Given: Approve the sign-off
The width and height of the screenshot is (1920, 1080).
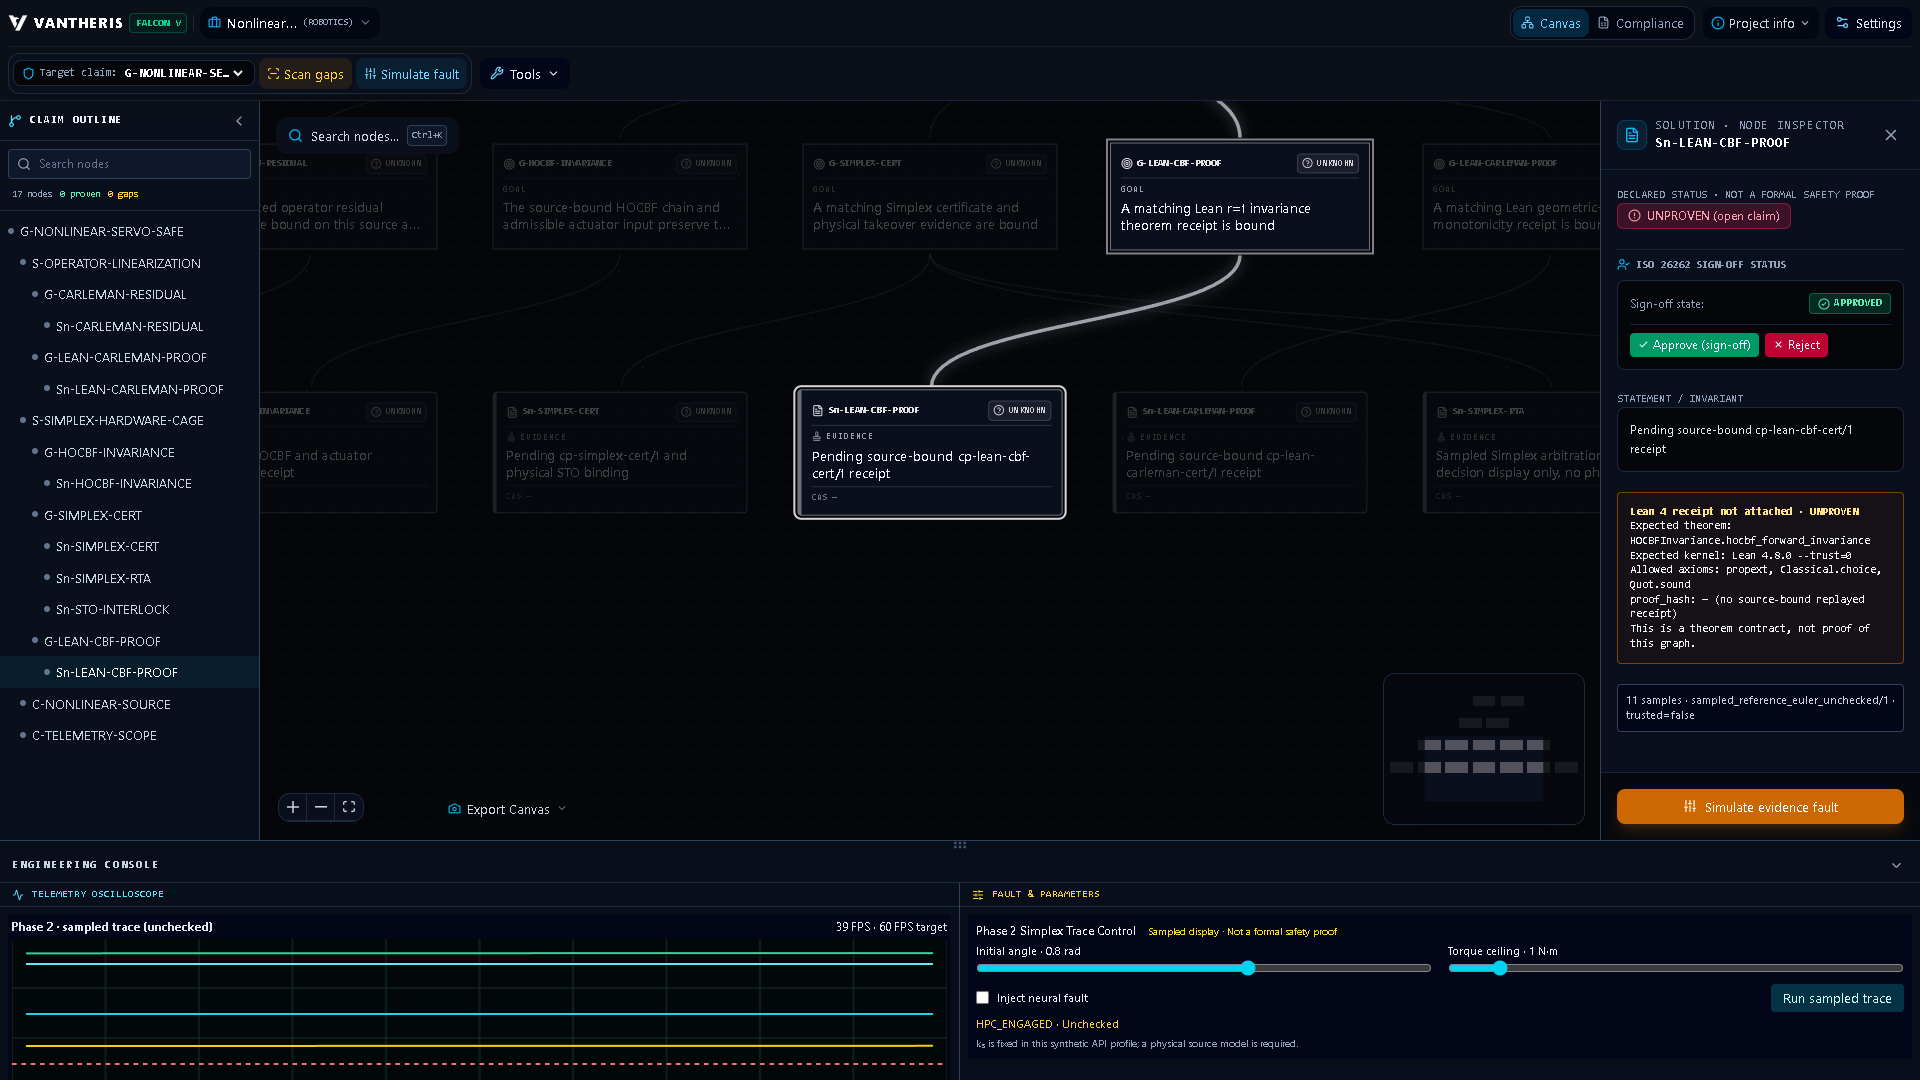Looking at the screenshot, I should (x=1694, y=345).
